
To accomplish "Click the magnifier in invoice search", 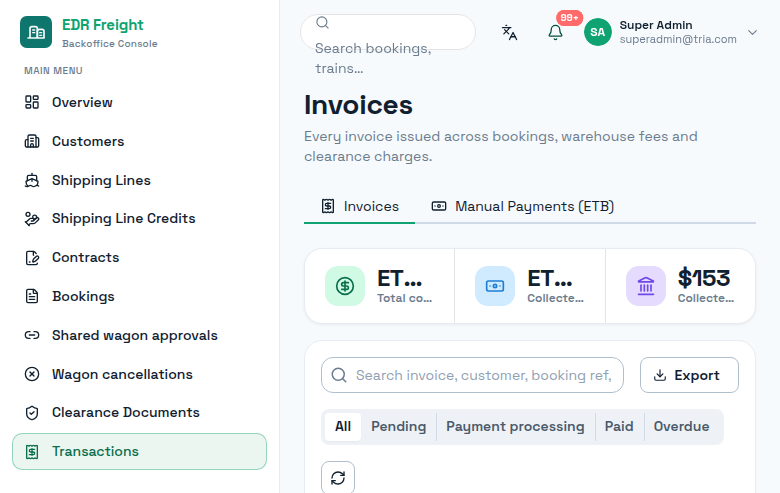I will (339, 375).
